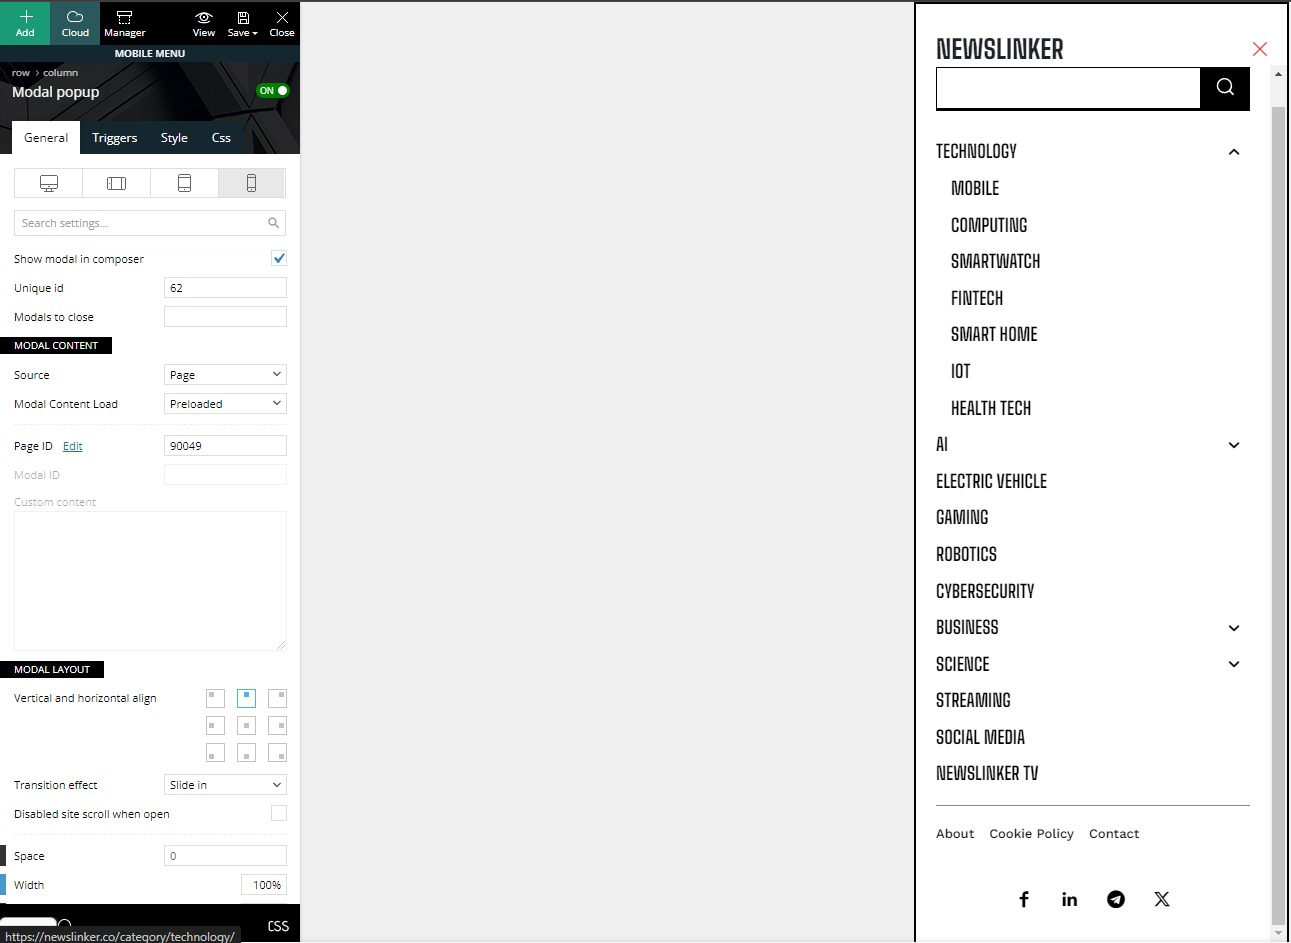
Task: Collapse the Technology submenu
Action: [1234, 152]
